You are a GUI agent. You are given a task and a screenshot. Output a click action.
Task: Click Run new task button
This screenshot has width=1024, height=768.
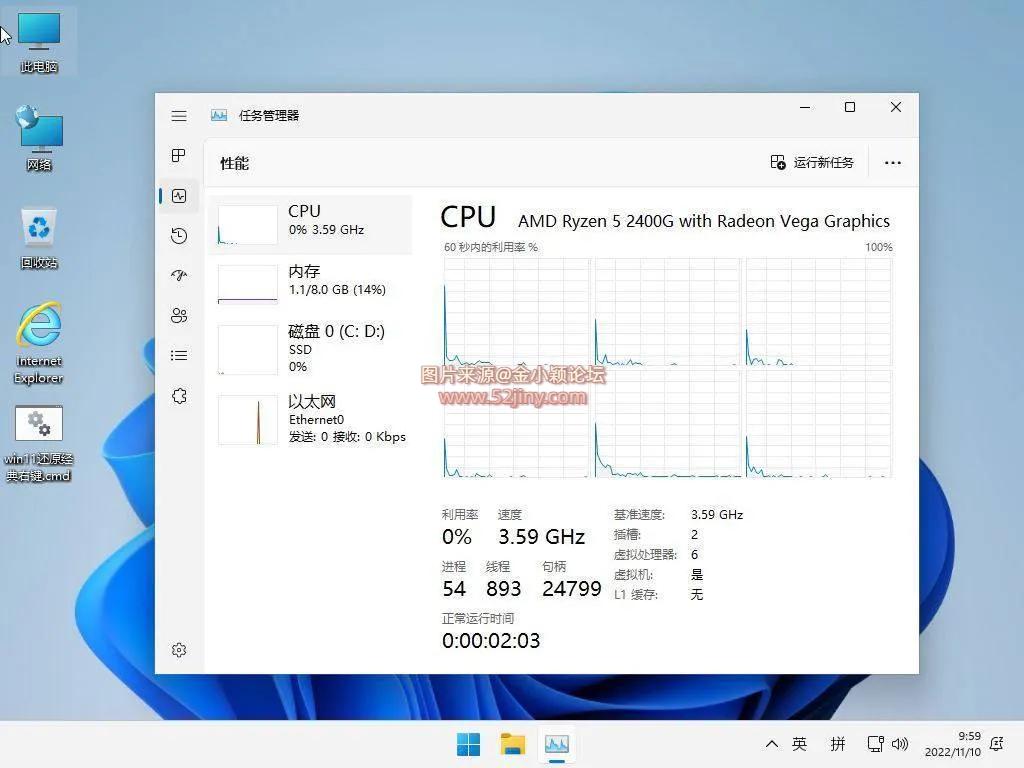coord(812,163)
